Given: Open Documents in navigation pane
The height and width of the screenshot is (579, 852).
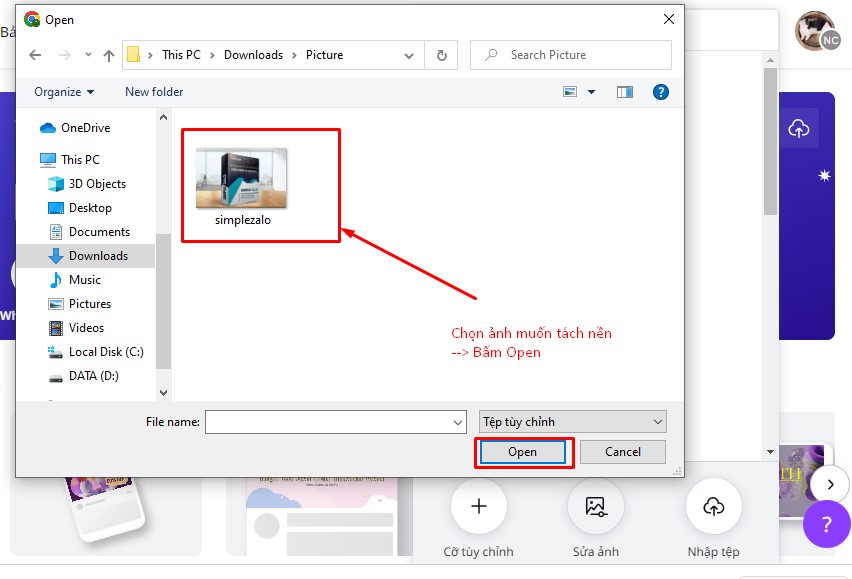Looking at the screenshot, I should click(x=90, y=232).
